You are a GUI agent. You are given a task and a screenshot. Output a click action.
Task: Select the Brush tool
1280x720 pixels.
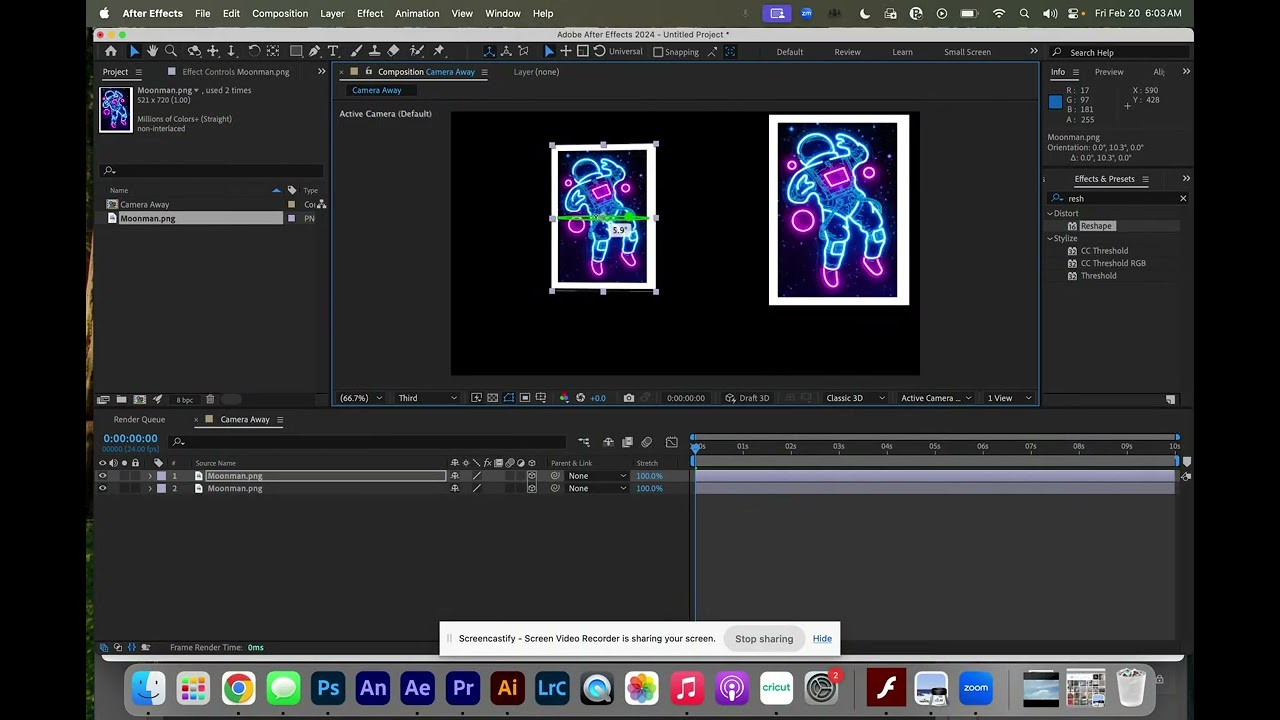click(356, 51)
